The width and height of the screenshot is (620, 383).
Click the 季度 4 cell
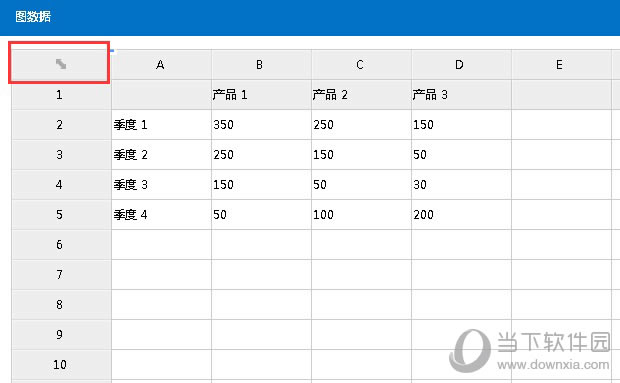point(161,215)
